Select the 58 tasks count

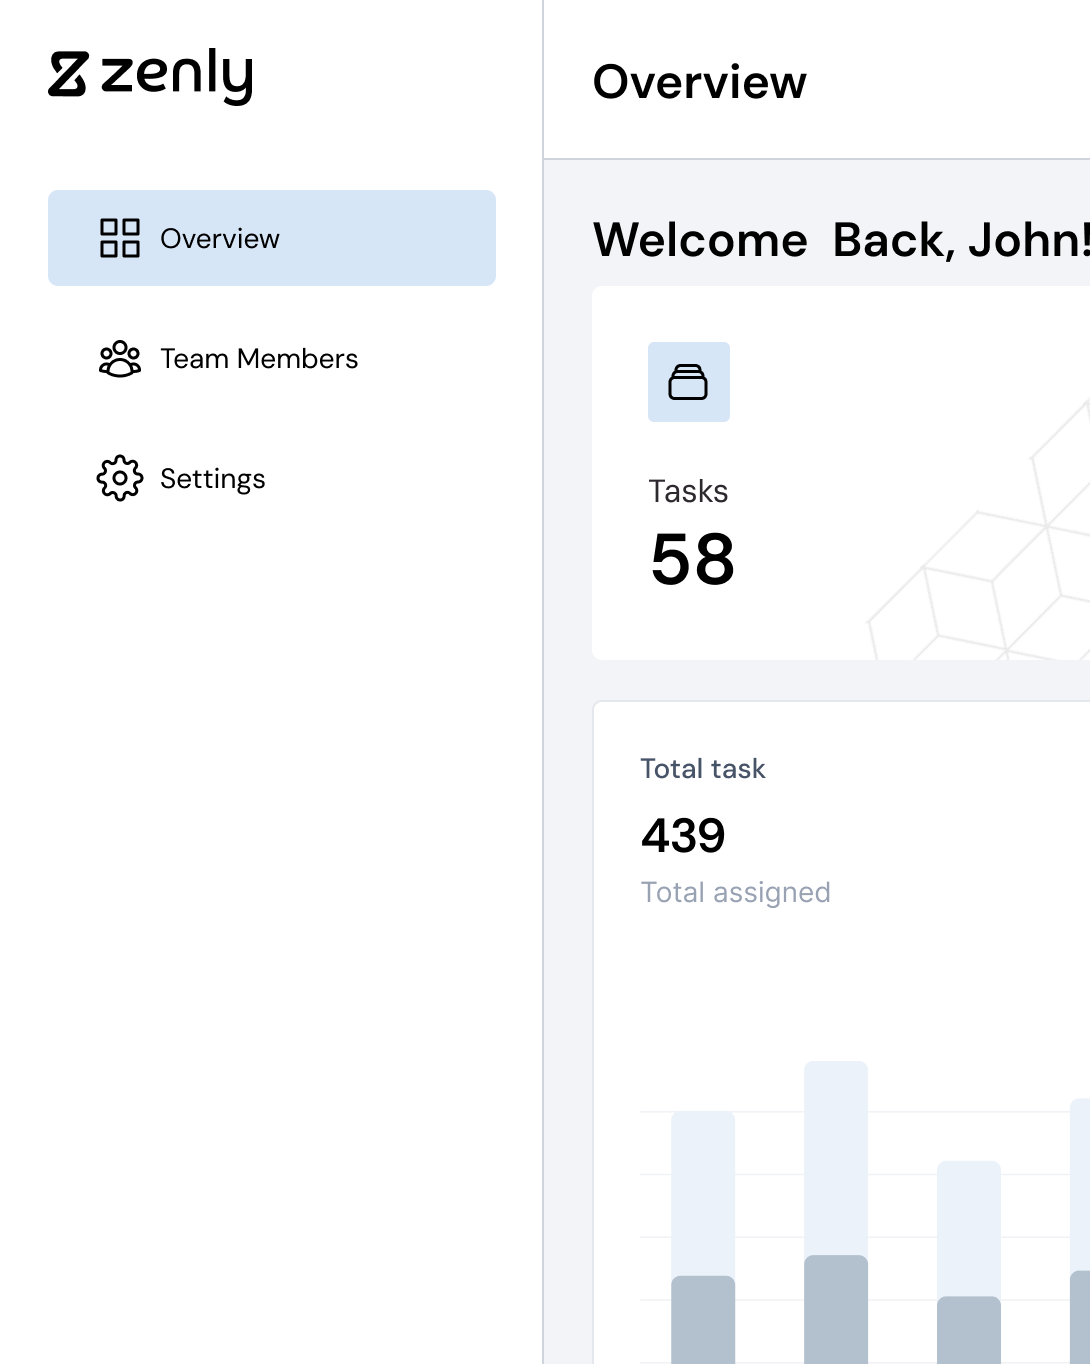(x=692, y=559)
